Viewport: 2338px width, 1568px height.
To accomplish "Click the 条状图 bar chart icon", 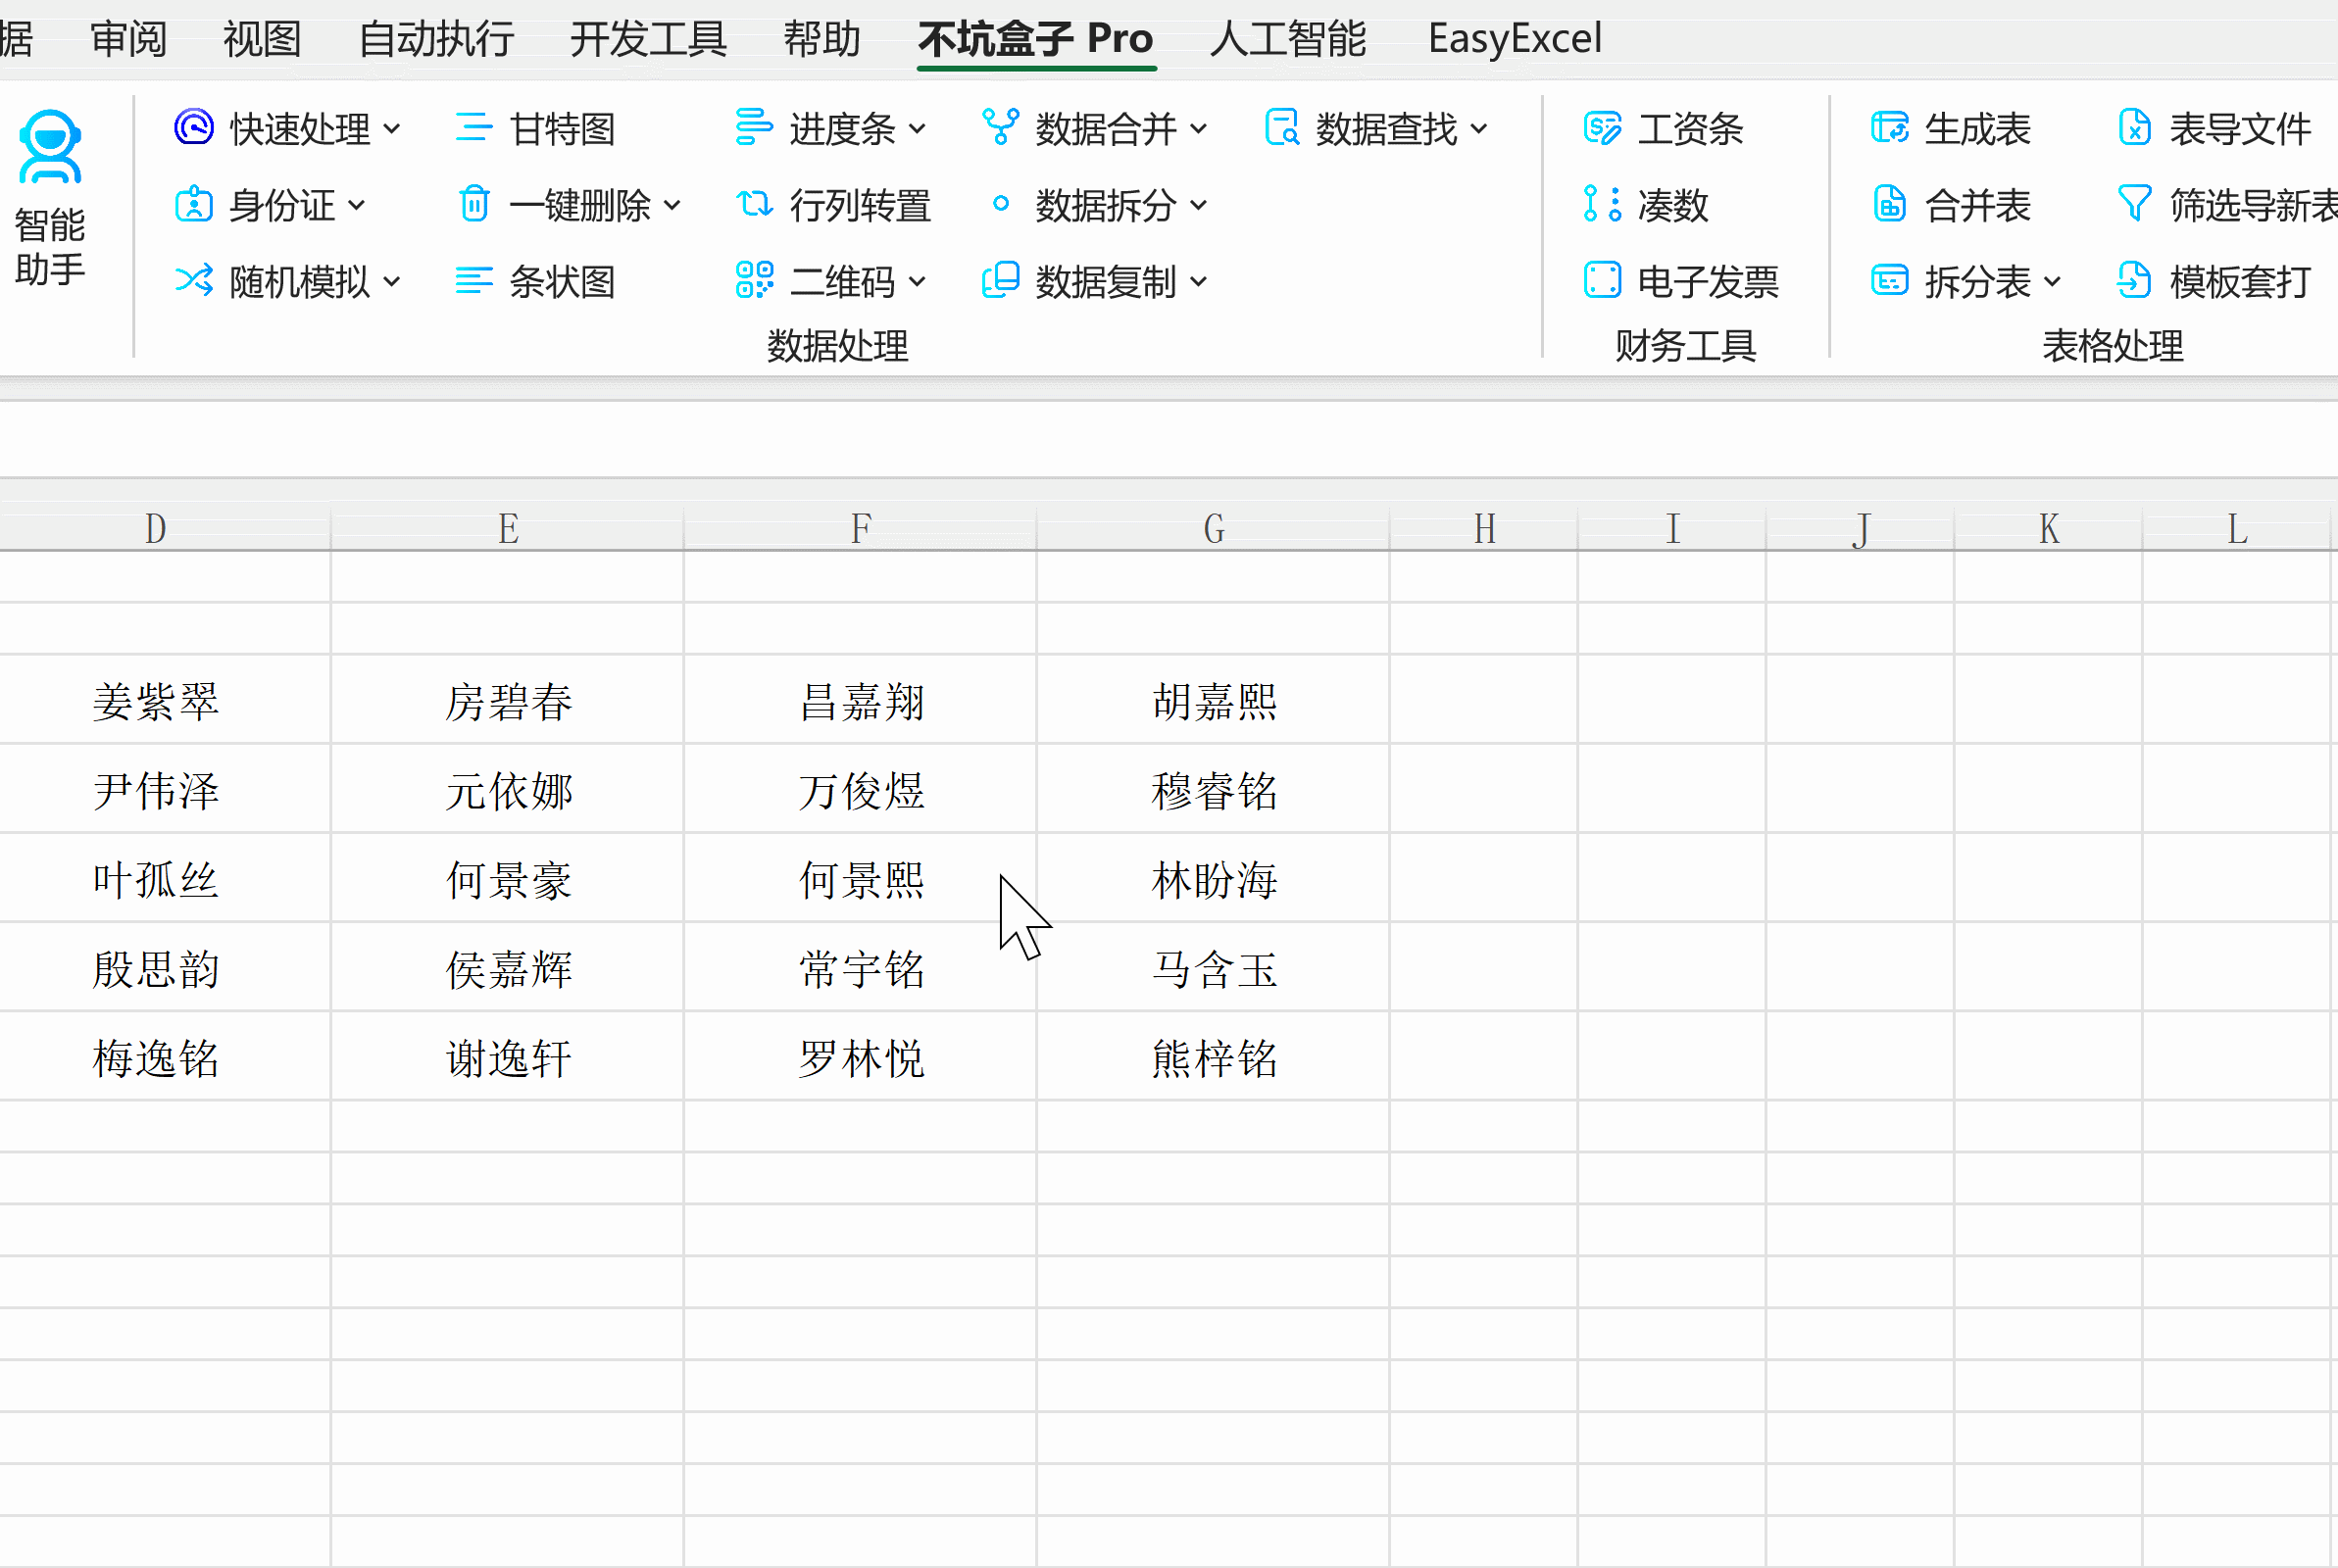I will [x=474, y=281].
